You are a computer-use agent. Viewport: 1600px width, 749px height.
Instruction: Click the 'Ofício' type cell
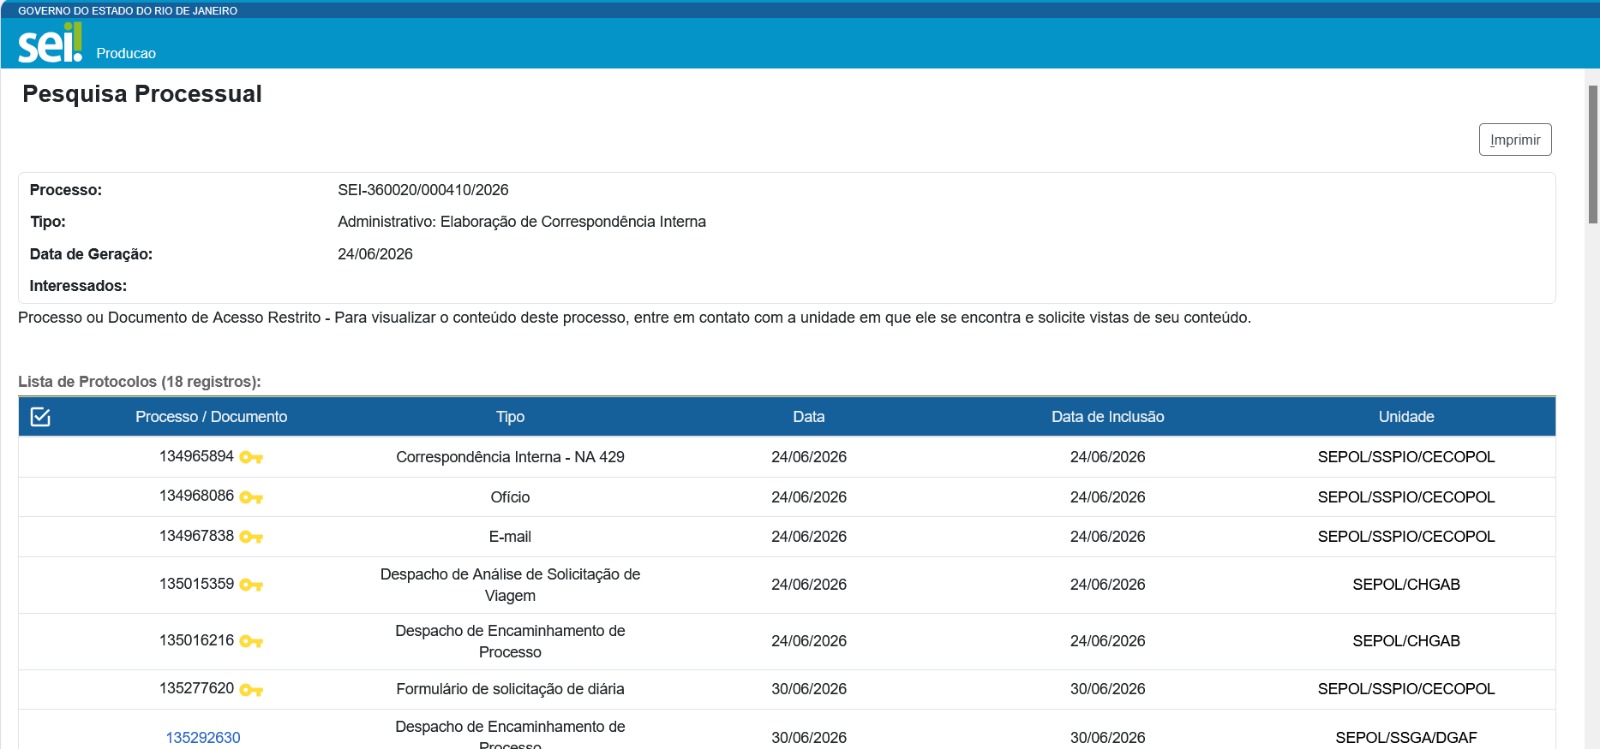tap(510, 497)
